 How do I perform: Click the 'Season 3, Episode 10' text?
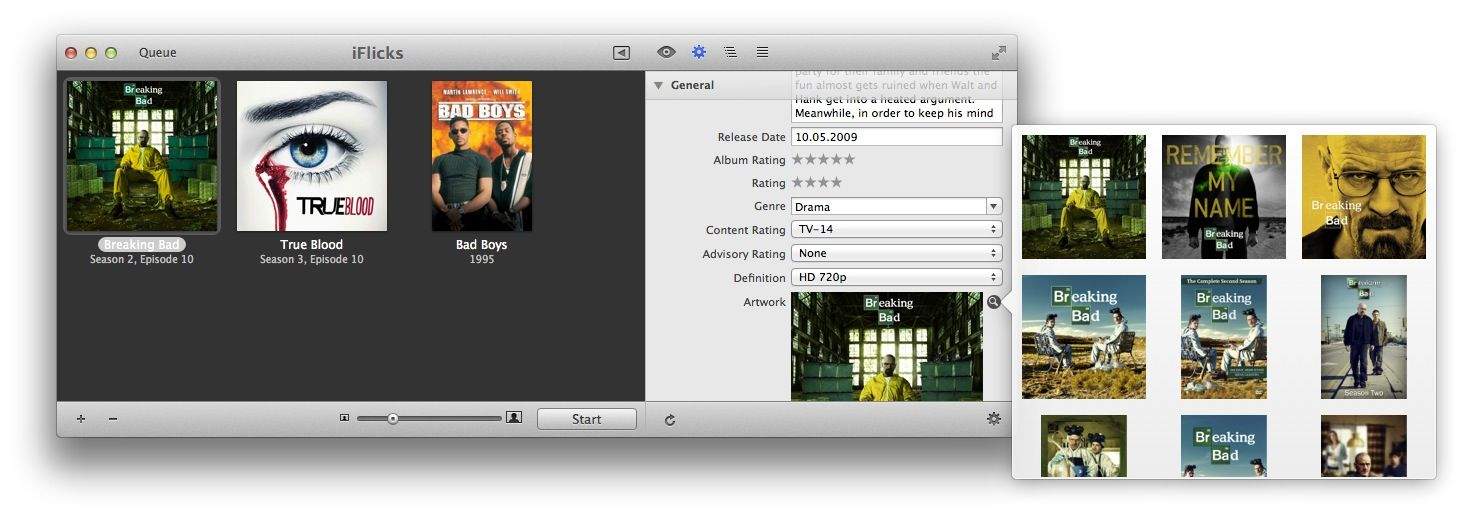tap(312, 260)
